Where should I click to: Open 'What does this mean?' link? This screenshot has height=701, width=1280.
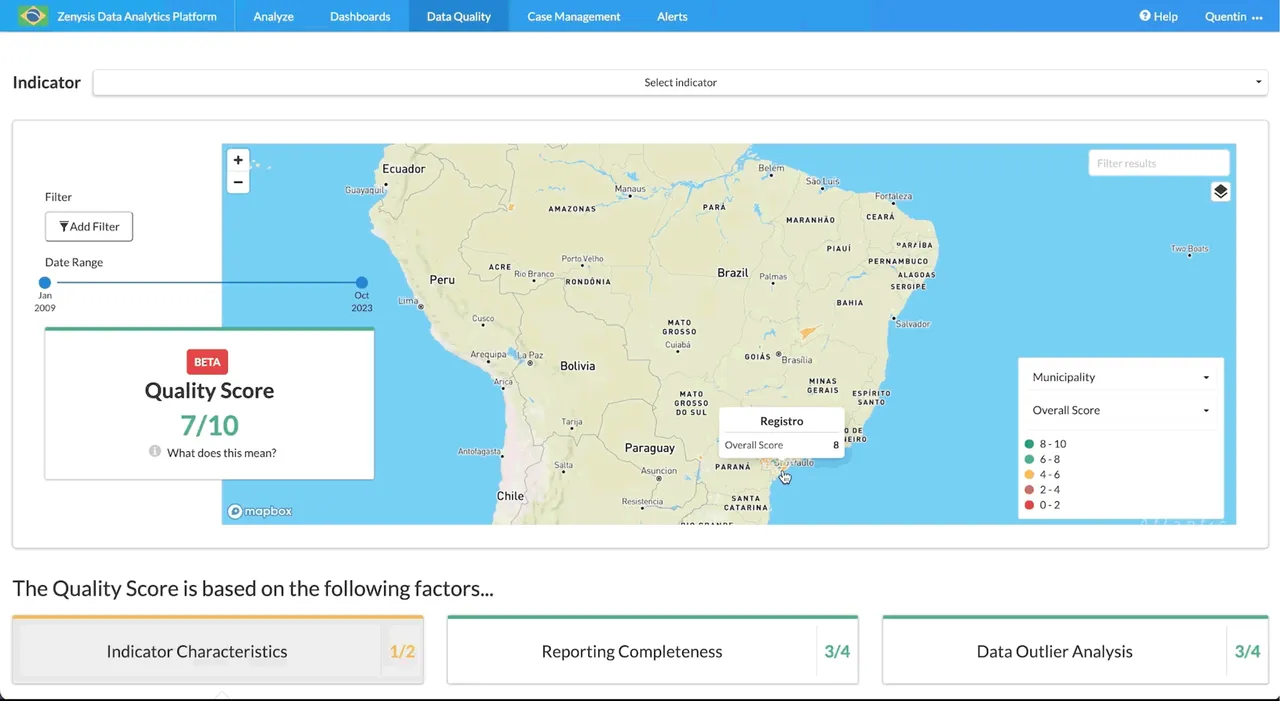[x=221, y=453]
